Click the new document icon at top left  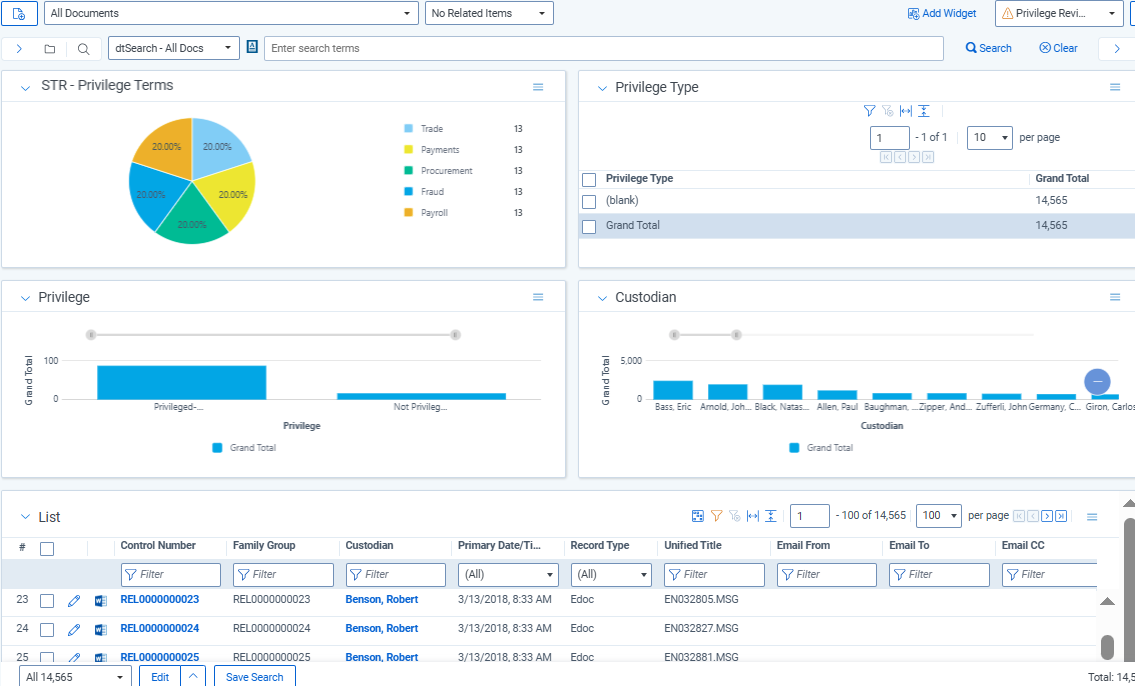coord(20,13)
